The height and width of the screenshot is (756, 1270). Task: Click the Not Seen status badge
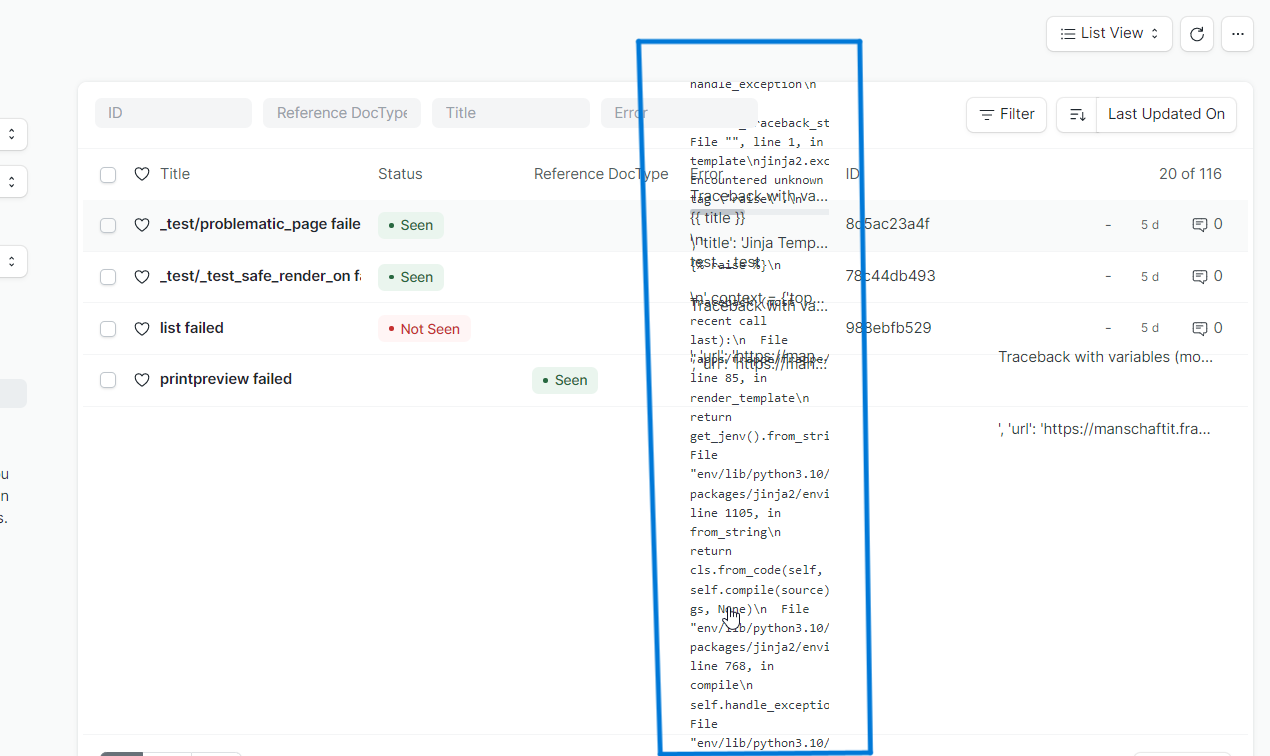pyautogui.click(x=424, y=328)
